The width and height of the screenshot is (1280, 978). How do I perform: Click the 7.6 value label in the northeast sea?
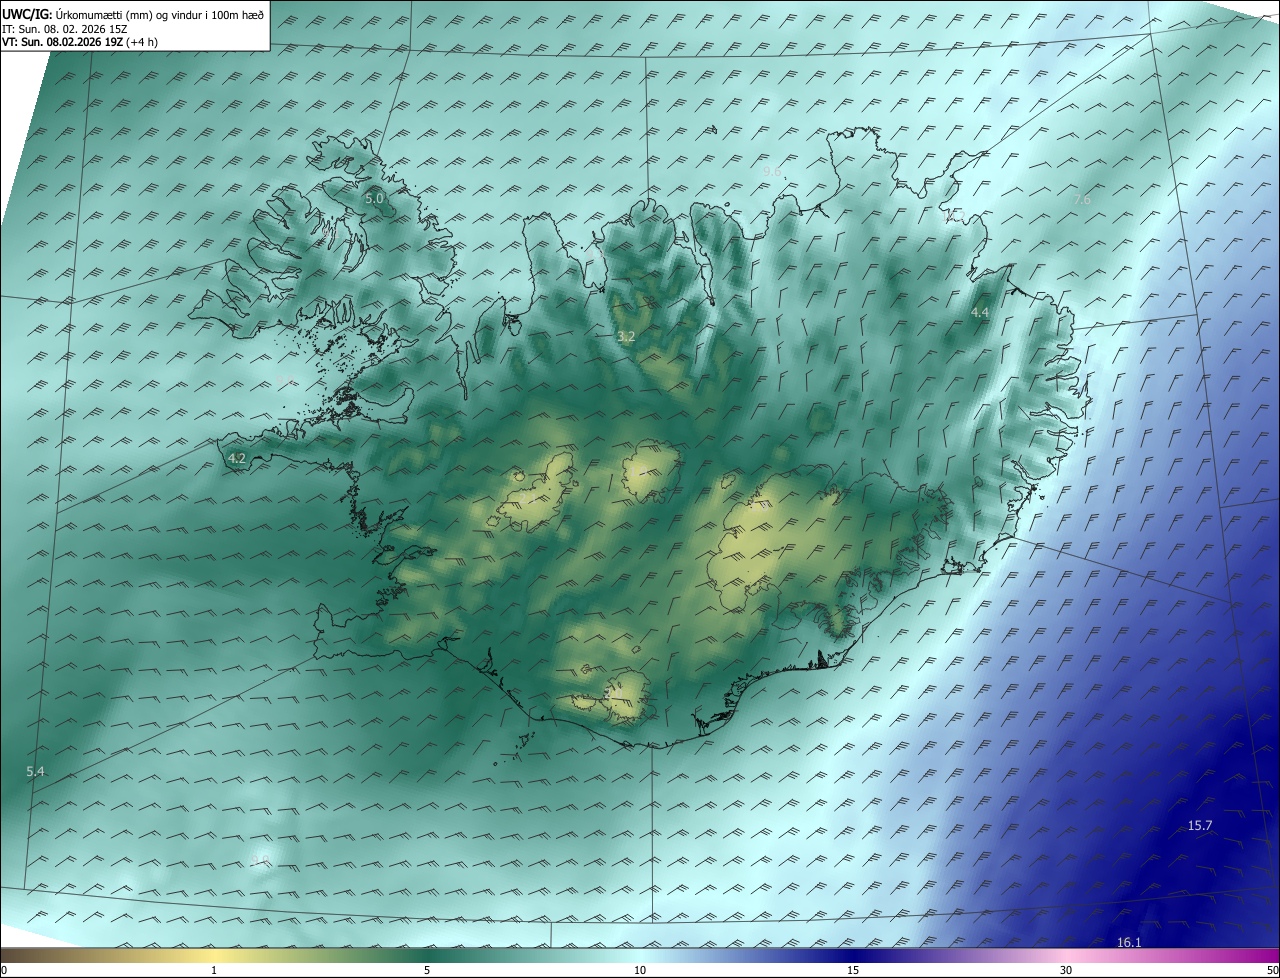coord(1082,200)
